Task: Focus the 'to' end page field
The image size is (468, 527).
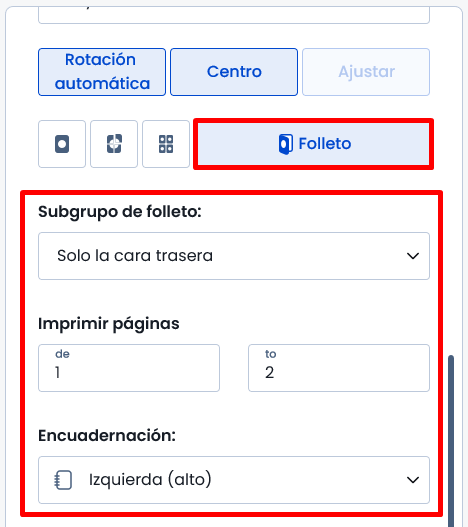Action: pos(339,368)
